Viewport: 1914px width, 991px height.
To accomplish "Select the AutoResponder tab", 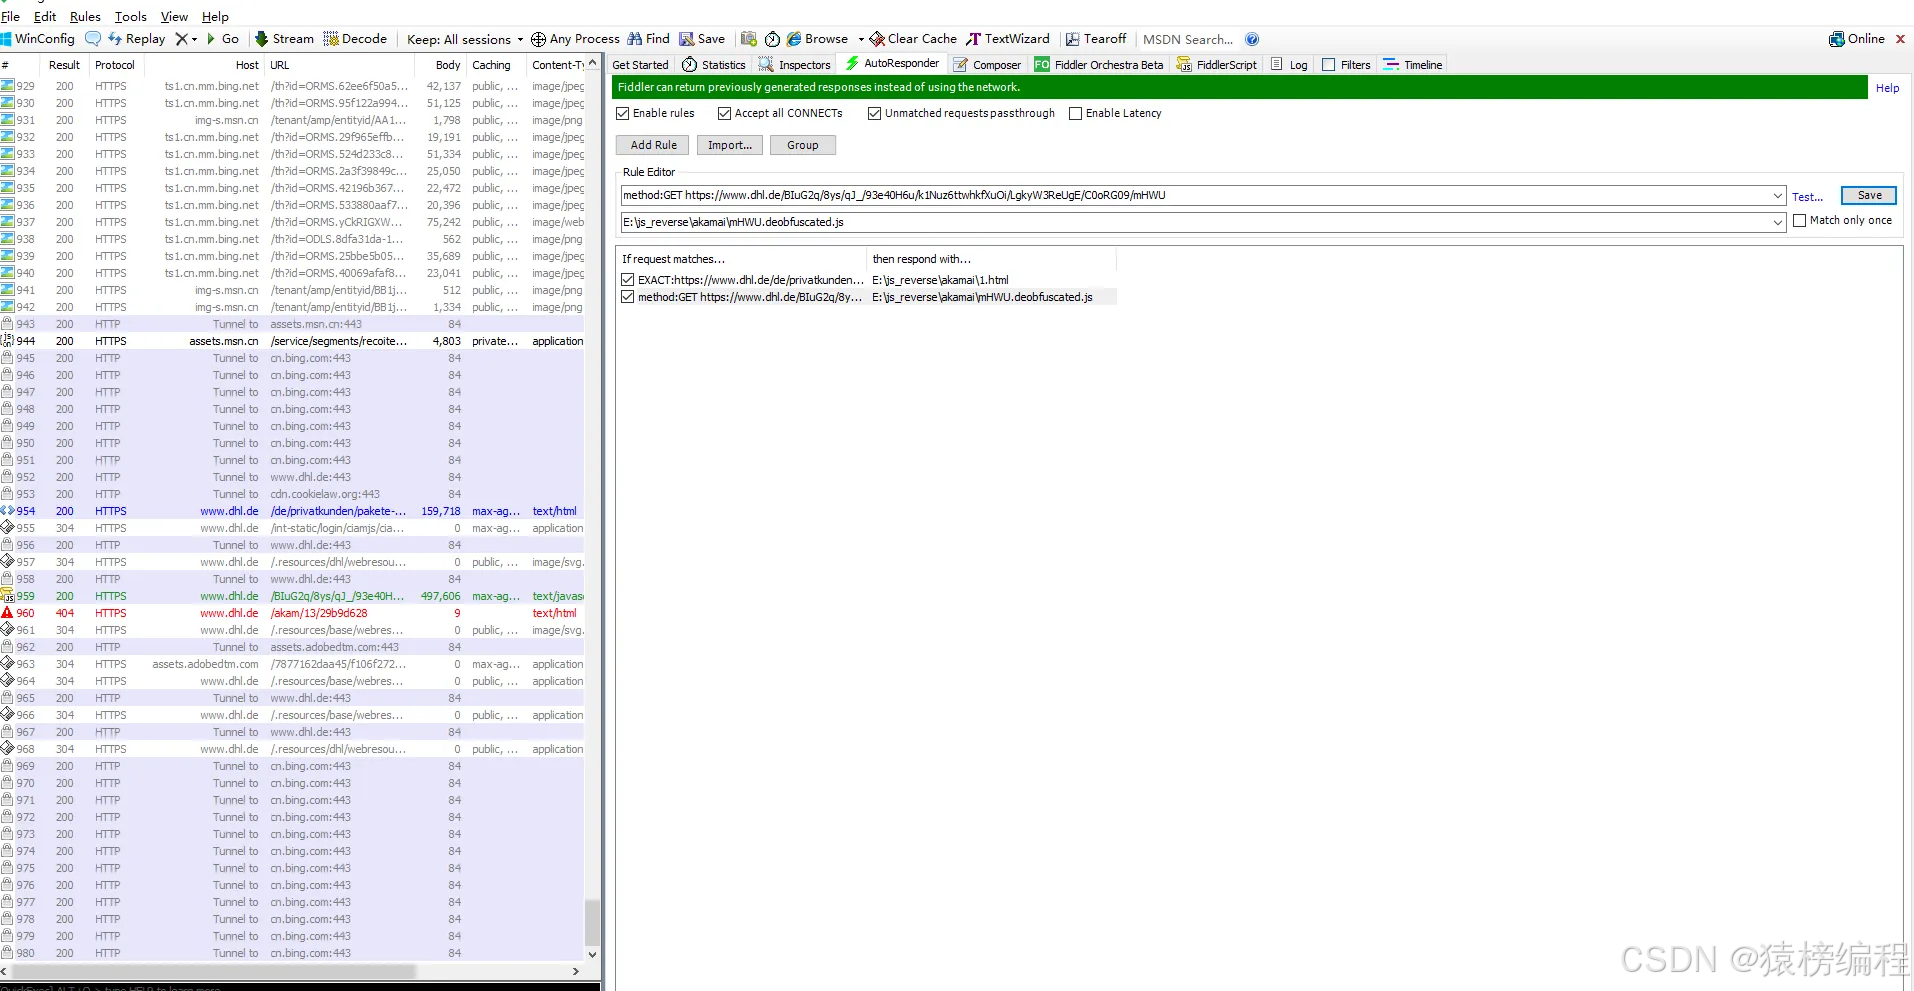I will [x=892, y=63].
